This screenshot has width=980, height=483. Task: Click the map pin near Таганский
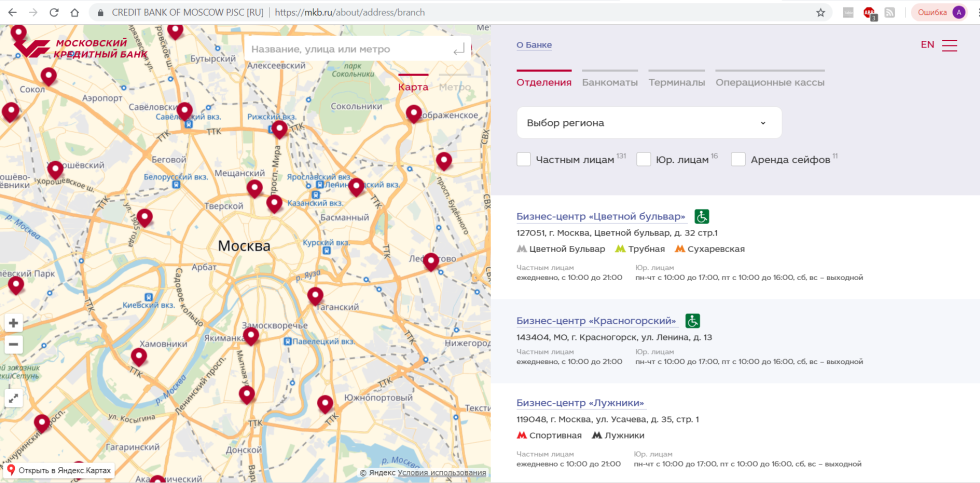[x=315, y=296]
